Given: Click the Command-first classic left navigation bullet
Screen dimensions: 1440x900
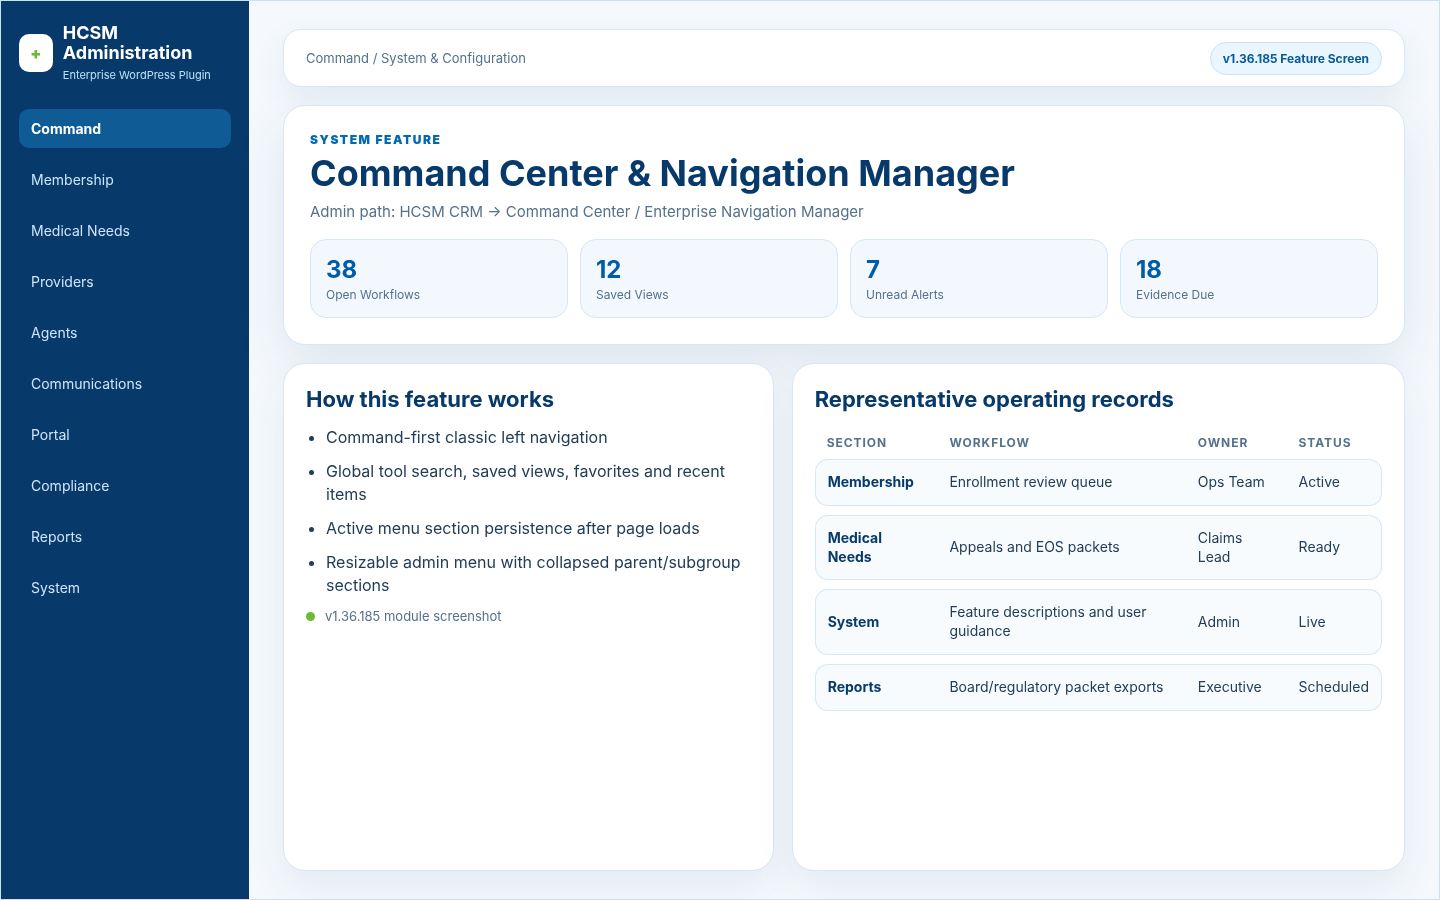Looking at the screenshot, I should tap(467, 438).
